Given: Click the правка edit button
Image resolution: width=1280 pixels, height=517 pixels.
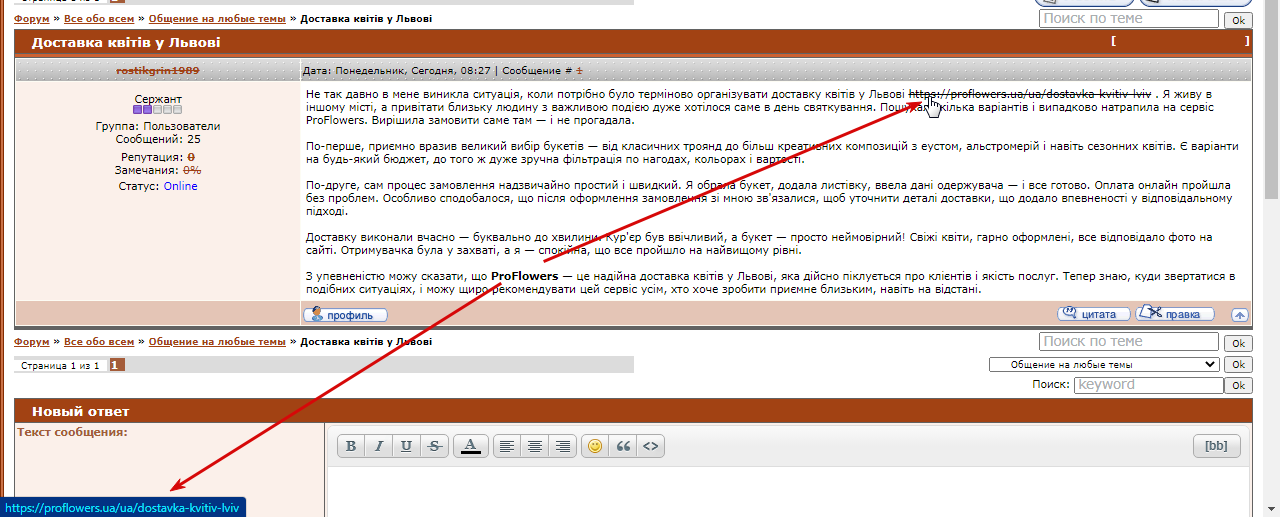Looking at the screenshot, I should (x=1175, y=313).
